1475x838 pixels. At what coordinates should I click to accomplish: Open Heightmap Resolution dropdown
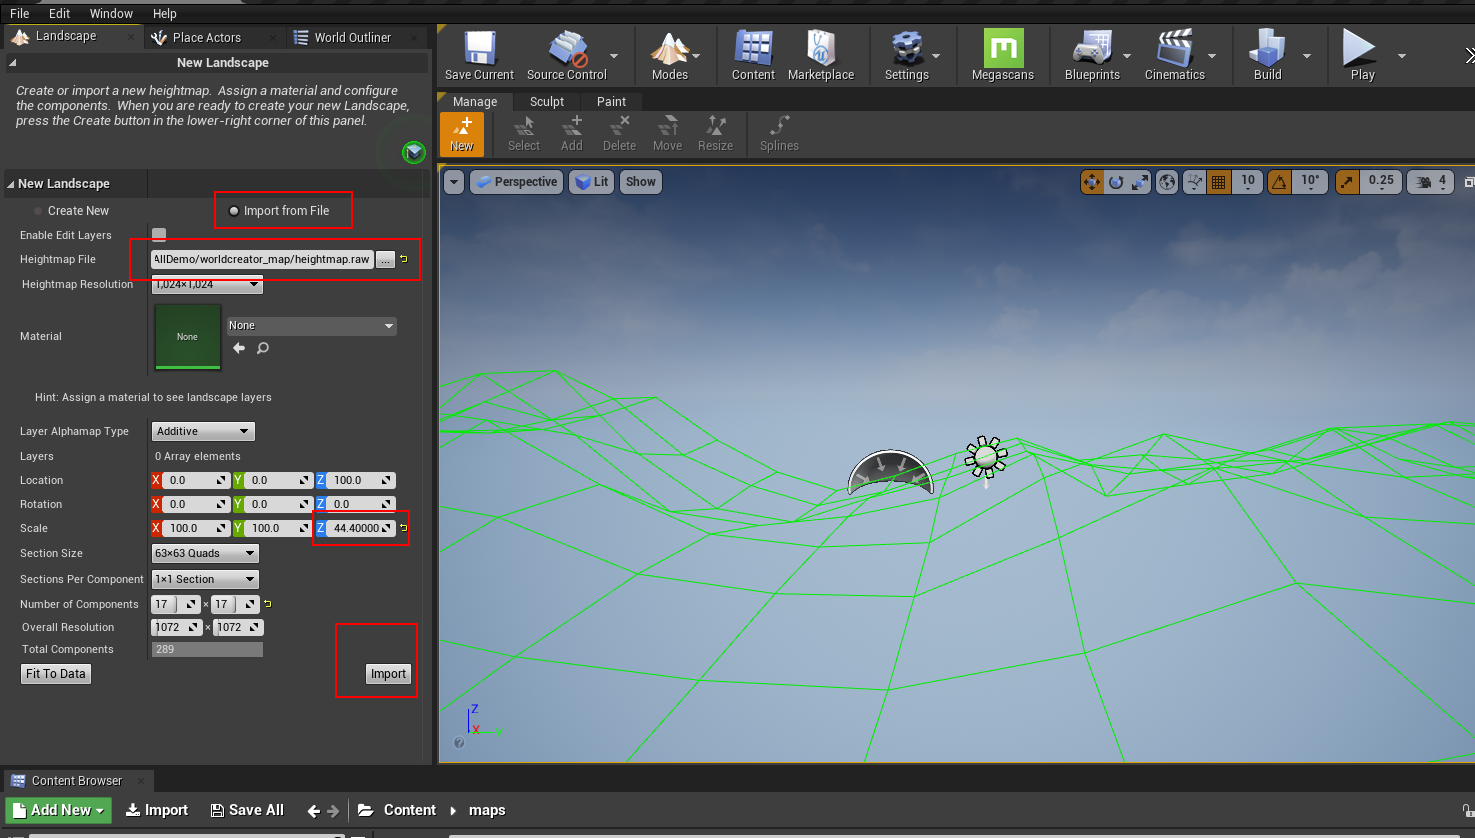point(207,285)
